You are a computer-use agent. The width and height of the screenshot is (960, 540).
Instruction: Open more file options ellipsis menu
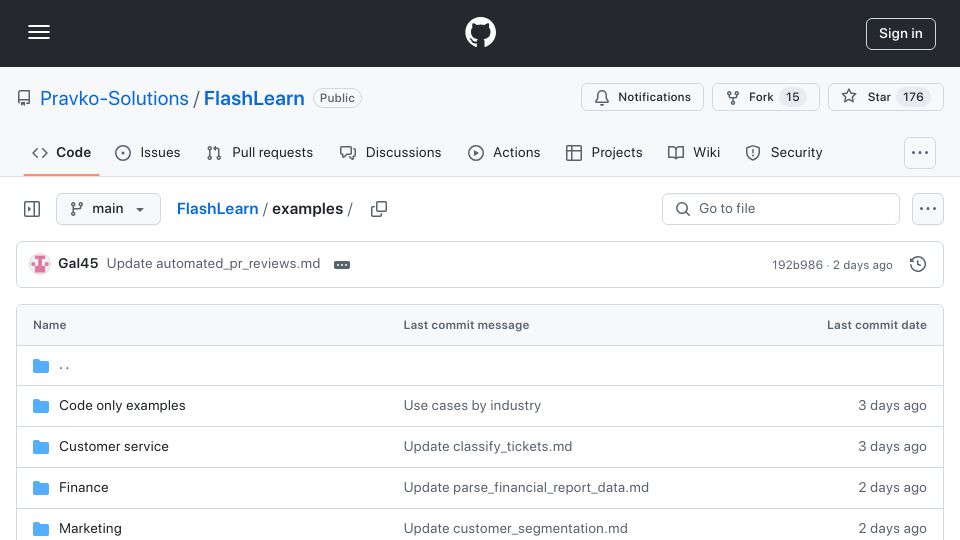pyautogui.click(x=928, y=209)
